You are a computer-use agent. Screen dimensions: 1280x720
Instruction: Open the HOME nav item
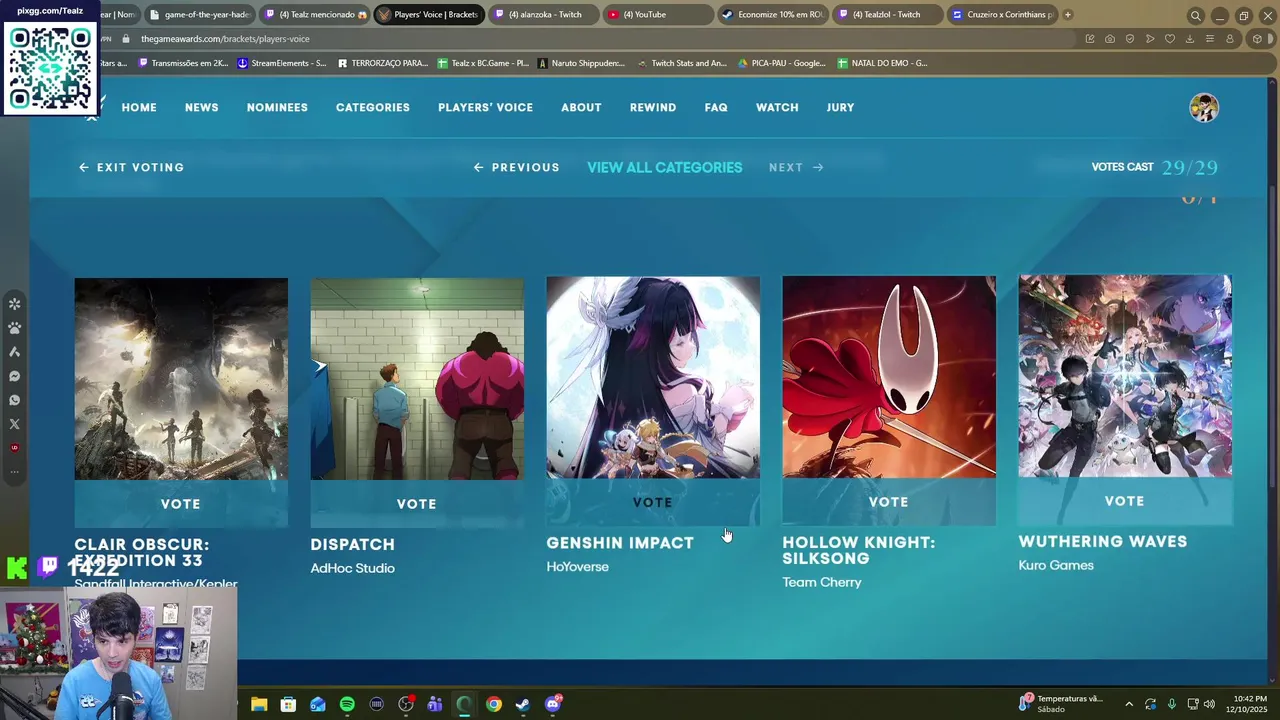(139, 107)
